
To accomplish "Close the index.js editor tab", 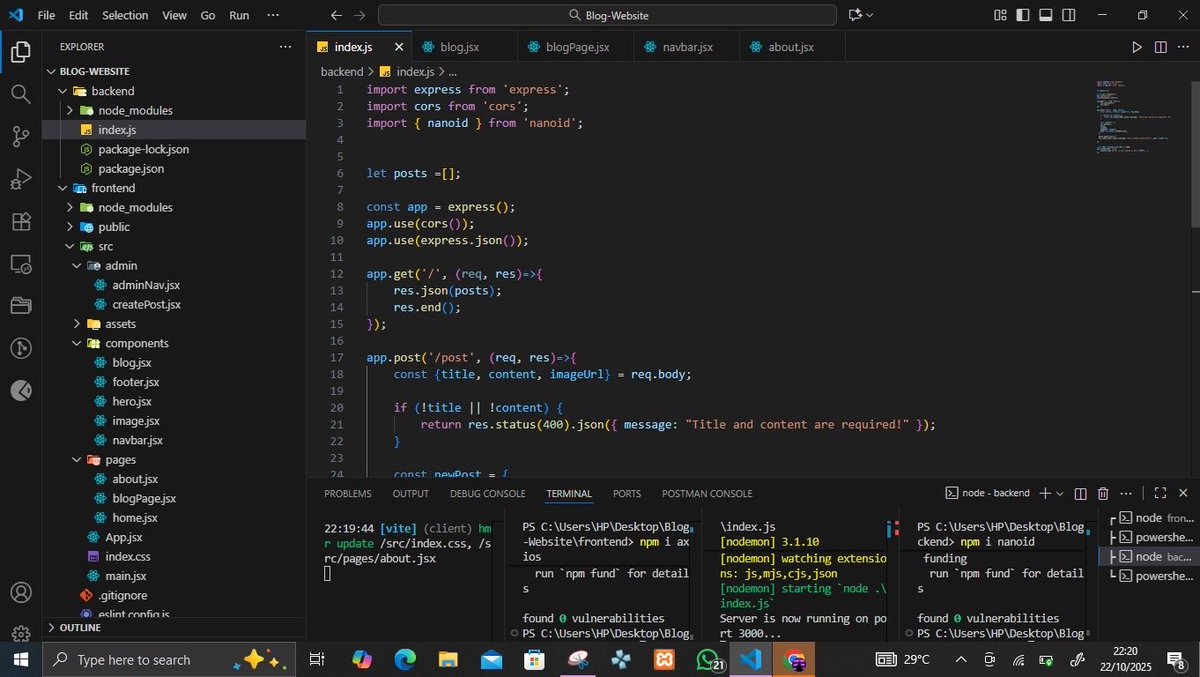I will (398, 47).
